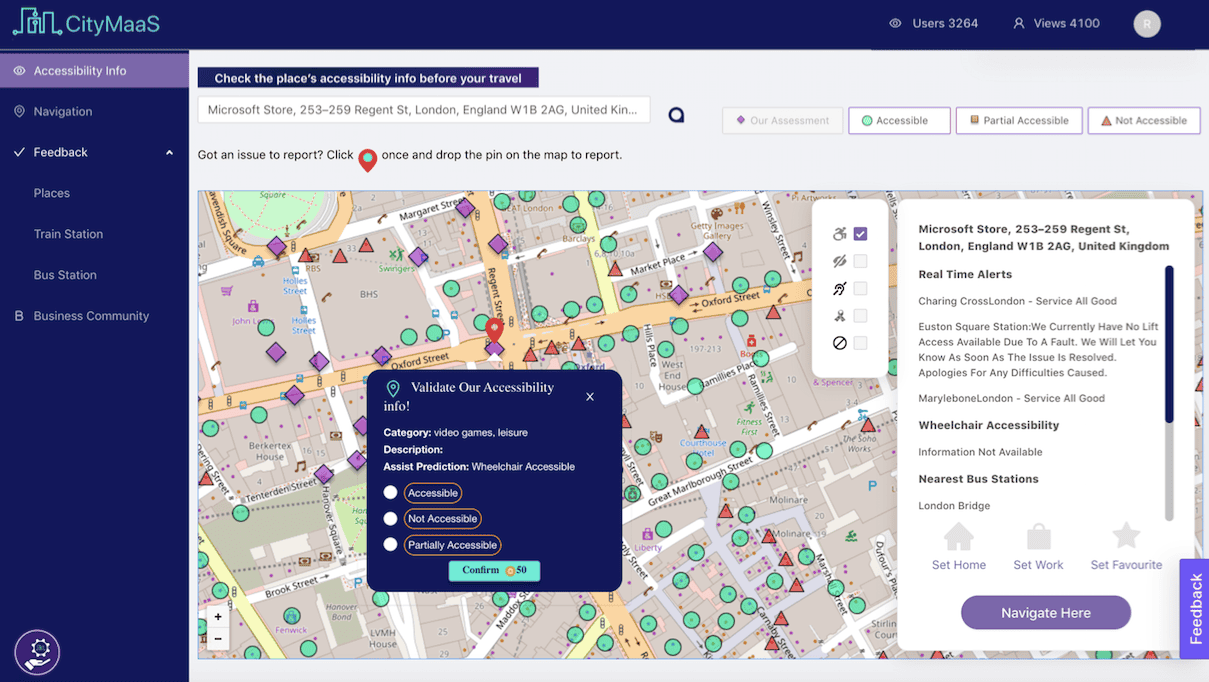Click the CityMaaS logo
Screen dimensions: 1209x682
coord(86,22)
